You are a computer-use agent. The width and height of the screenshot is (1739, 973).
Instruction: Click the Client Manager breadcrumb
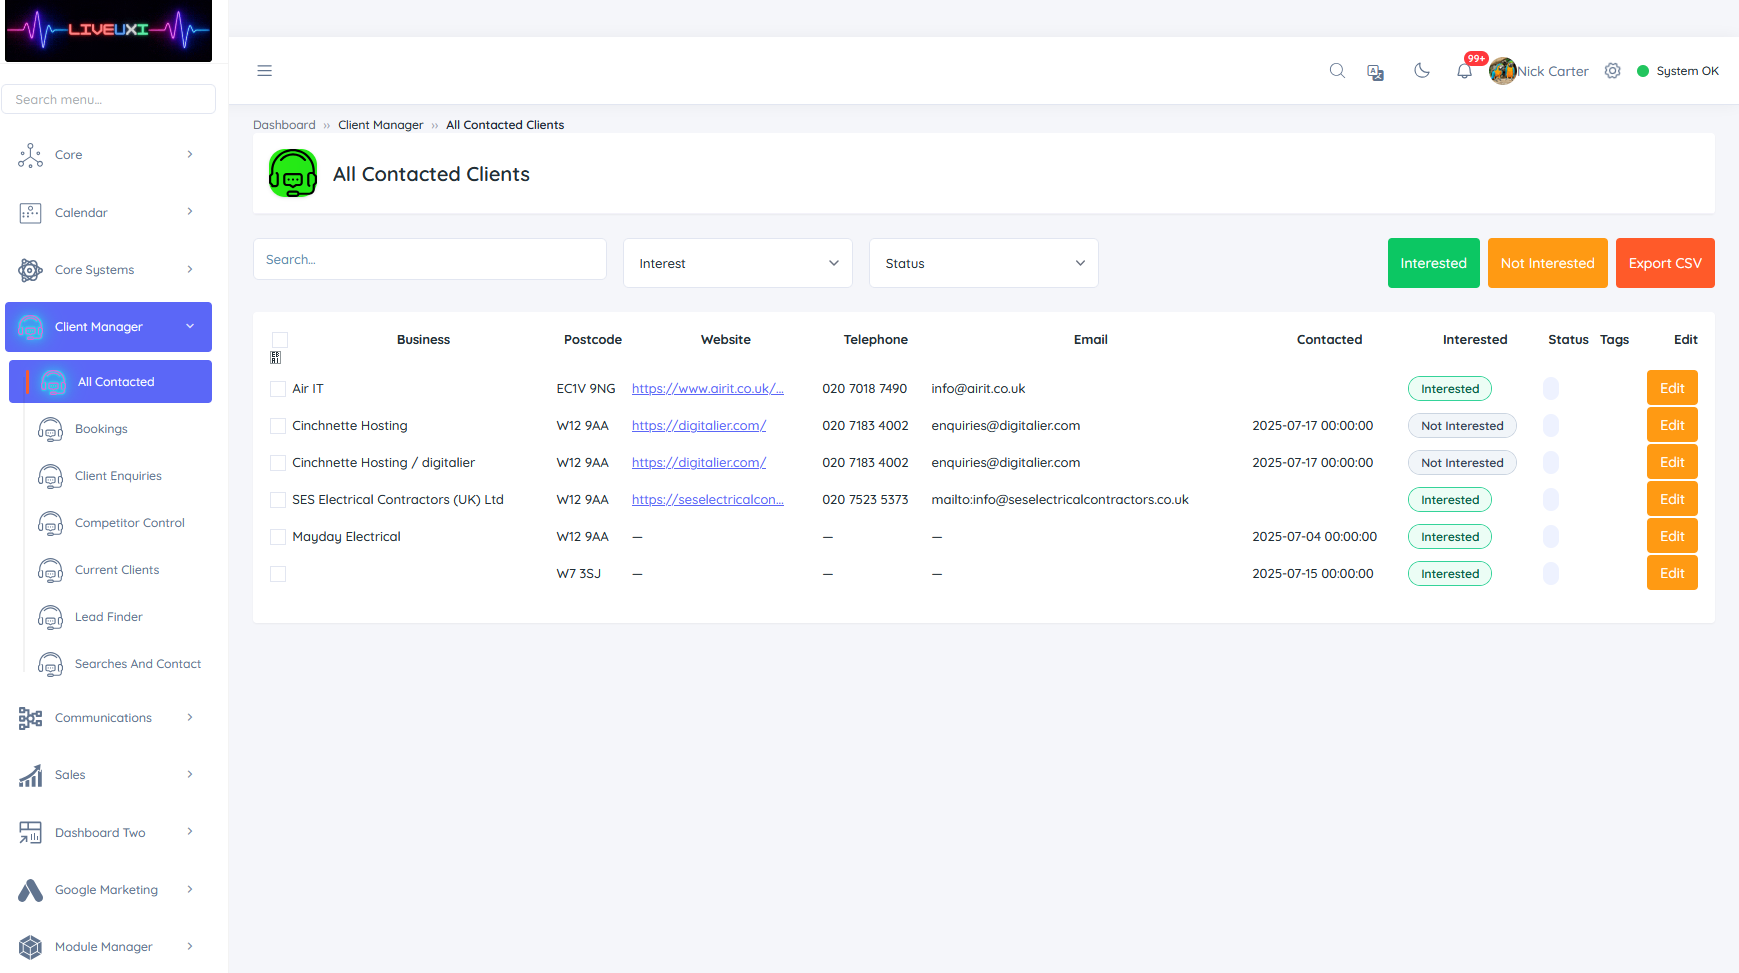(x=380, y=125)
